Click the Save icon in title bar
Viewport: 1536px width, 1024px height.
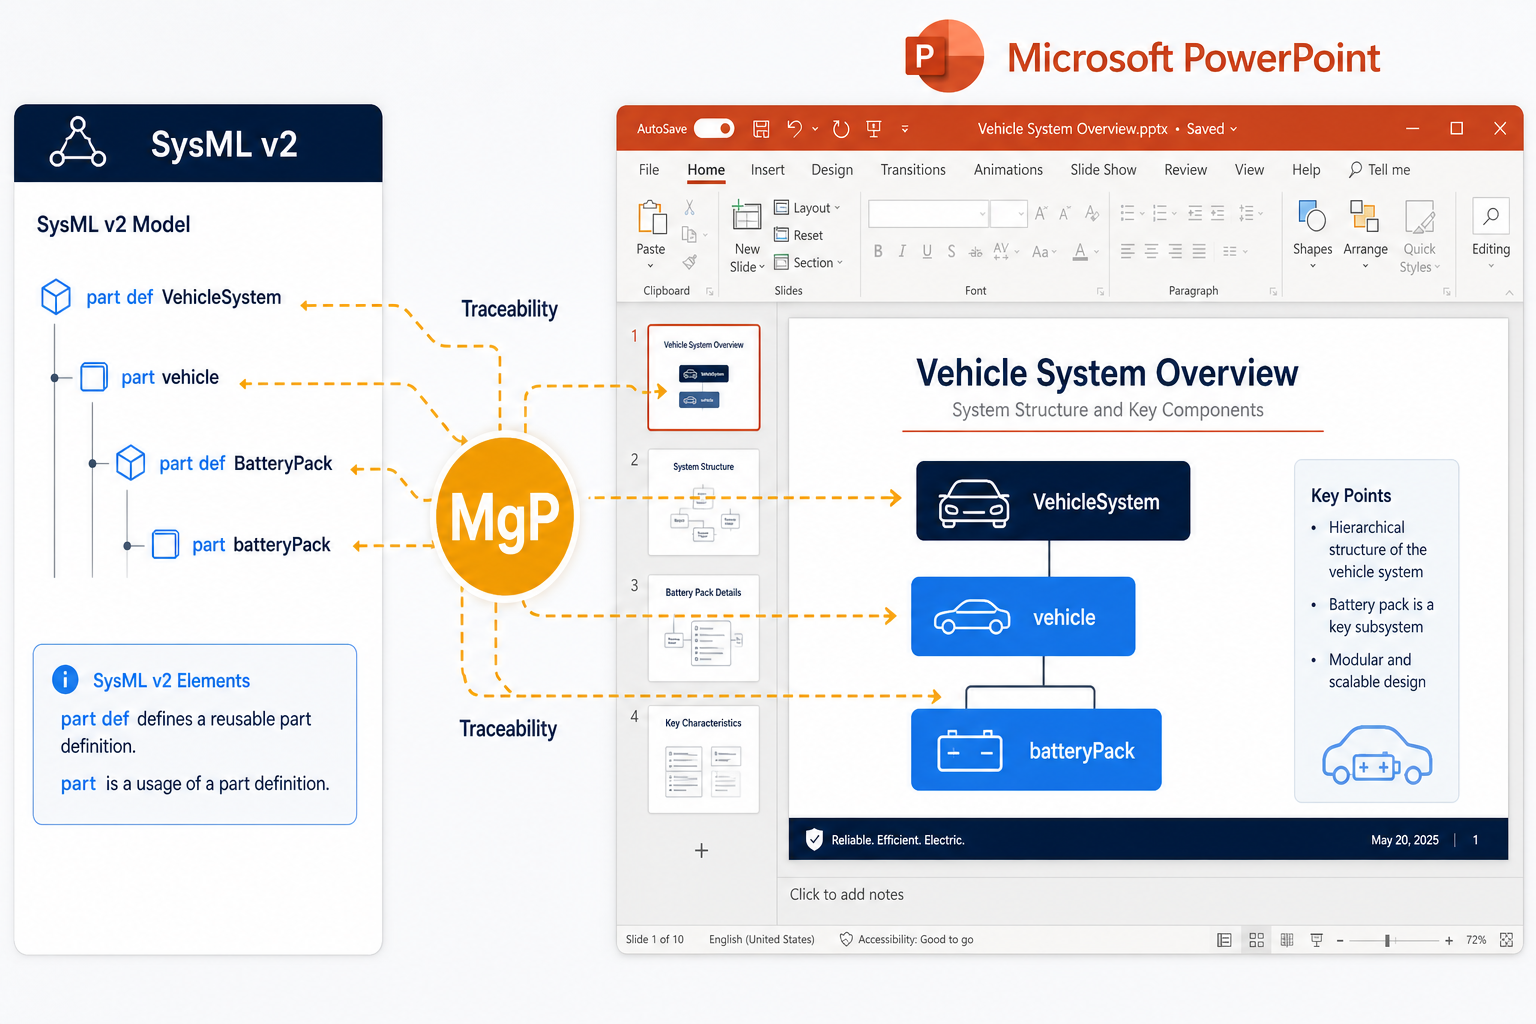761,129
